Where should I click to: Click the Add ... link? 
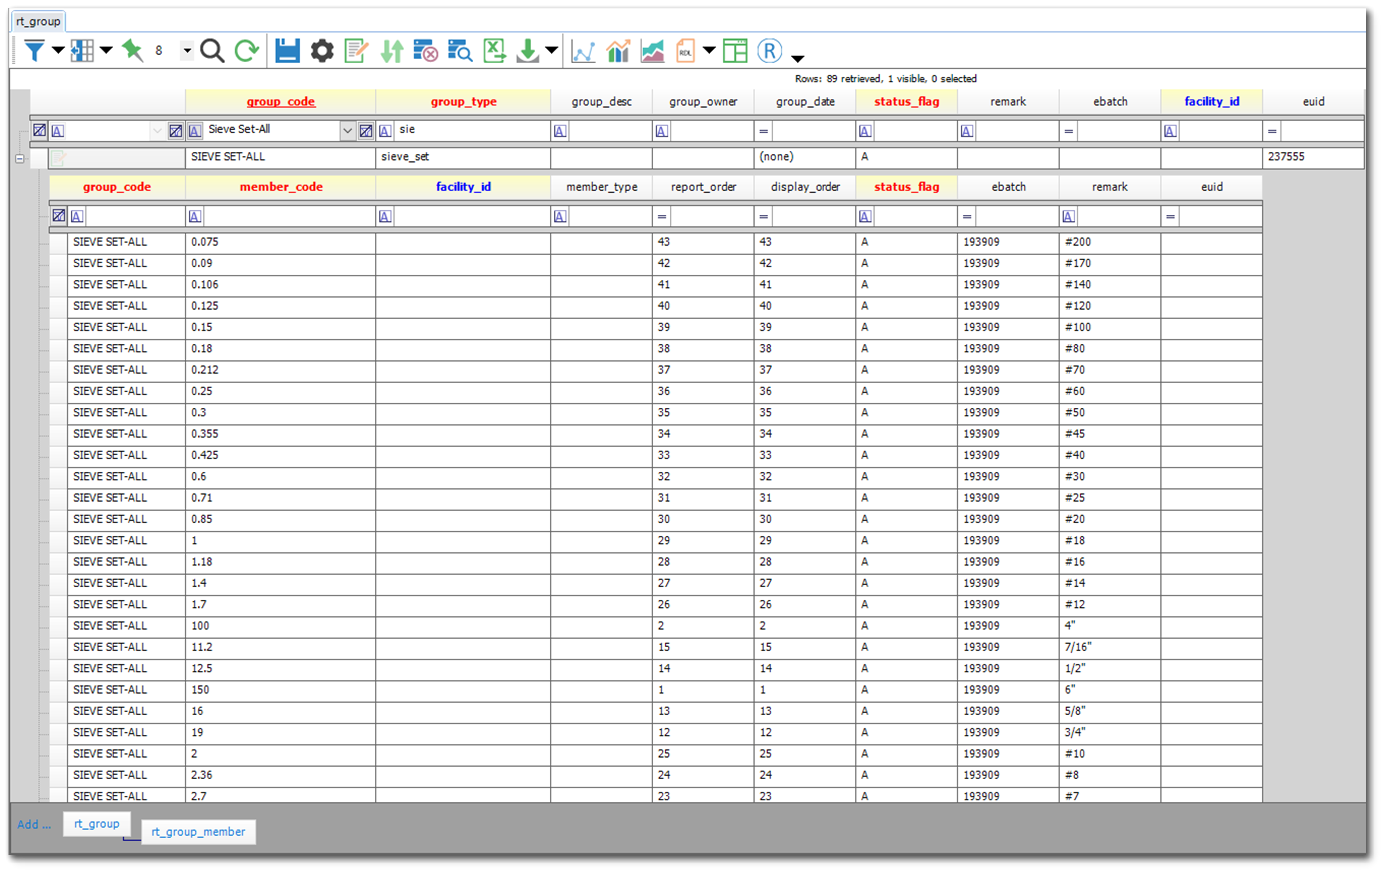pos(33,824)
